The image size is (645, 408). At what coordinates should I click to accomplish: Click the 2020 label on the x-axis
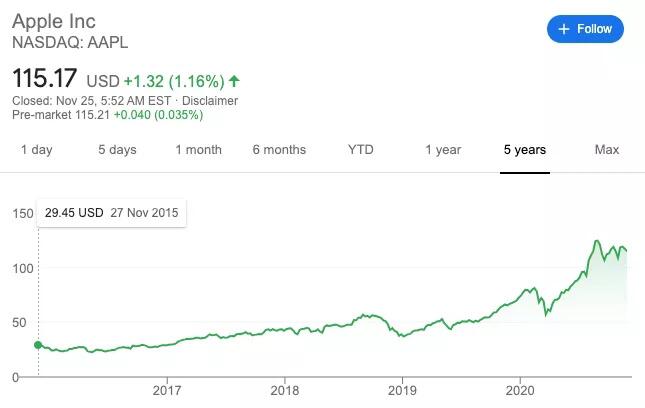click(x=520, y=390)
